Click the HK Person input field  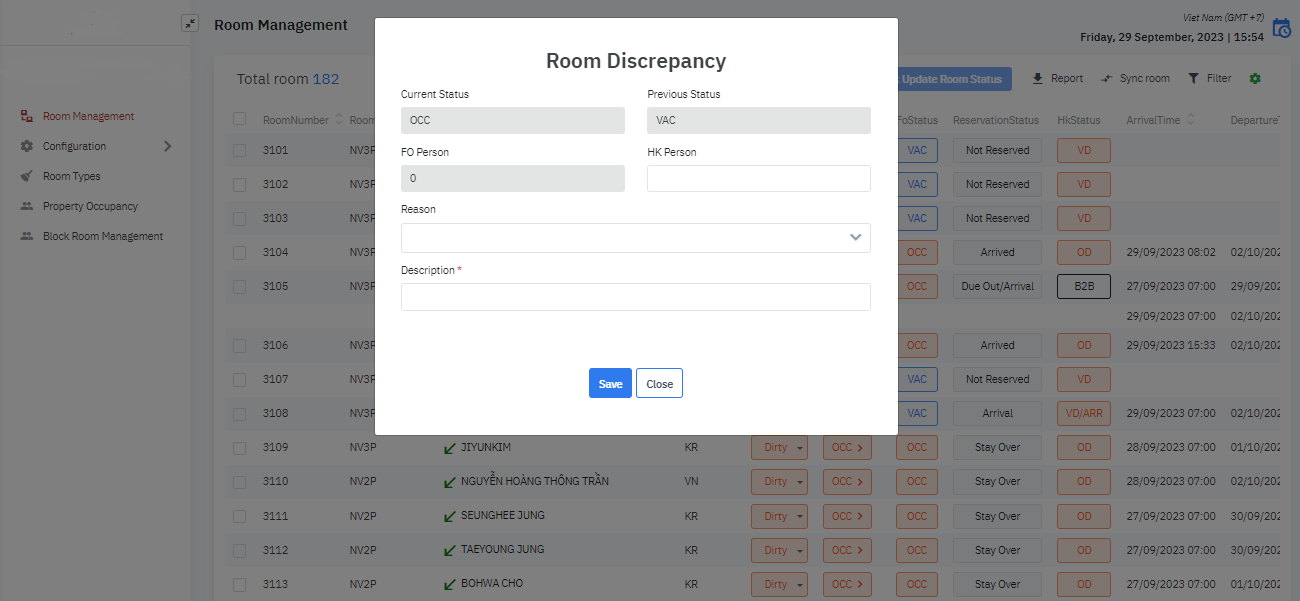coord(758,179)
